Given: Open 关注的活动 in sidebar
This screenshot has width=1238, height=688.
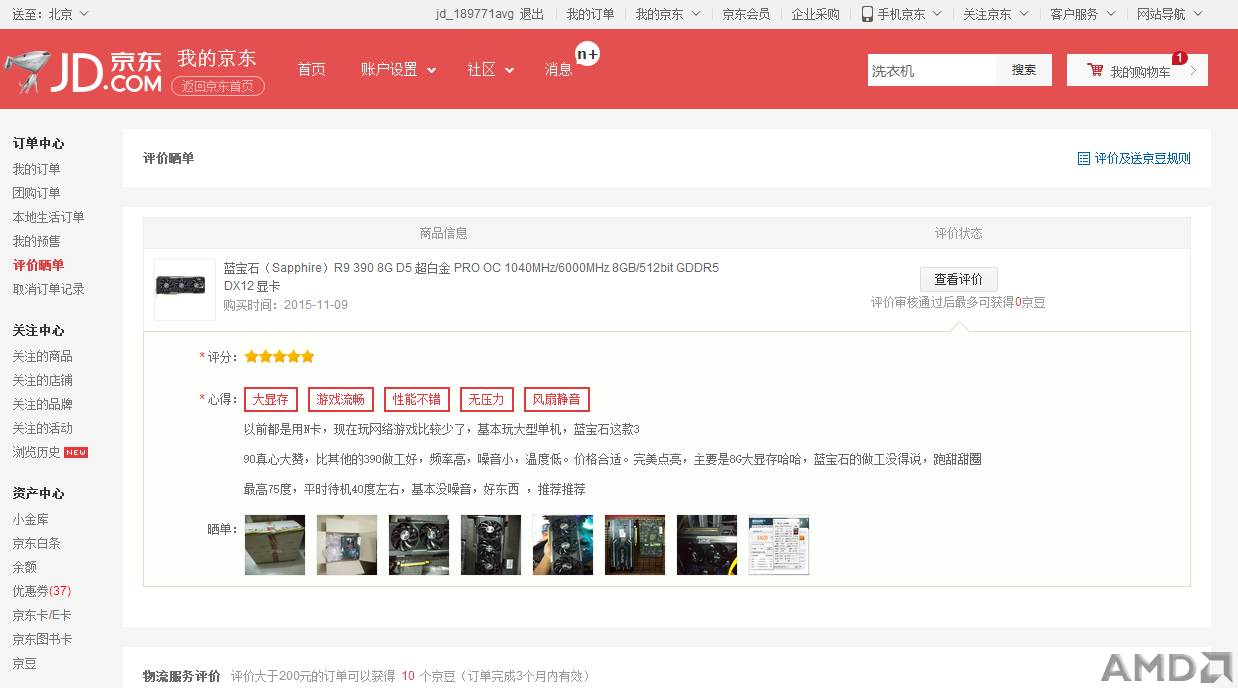Looking at the screenshot, I should [42, 428].
